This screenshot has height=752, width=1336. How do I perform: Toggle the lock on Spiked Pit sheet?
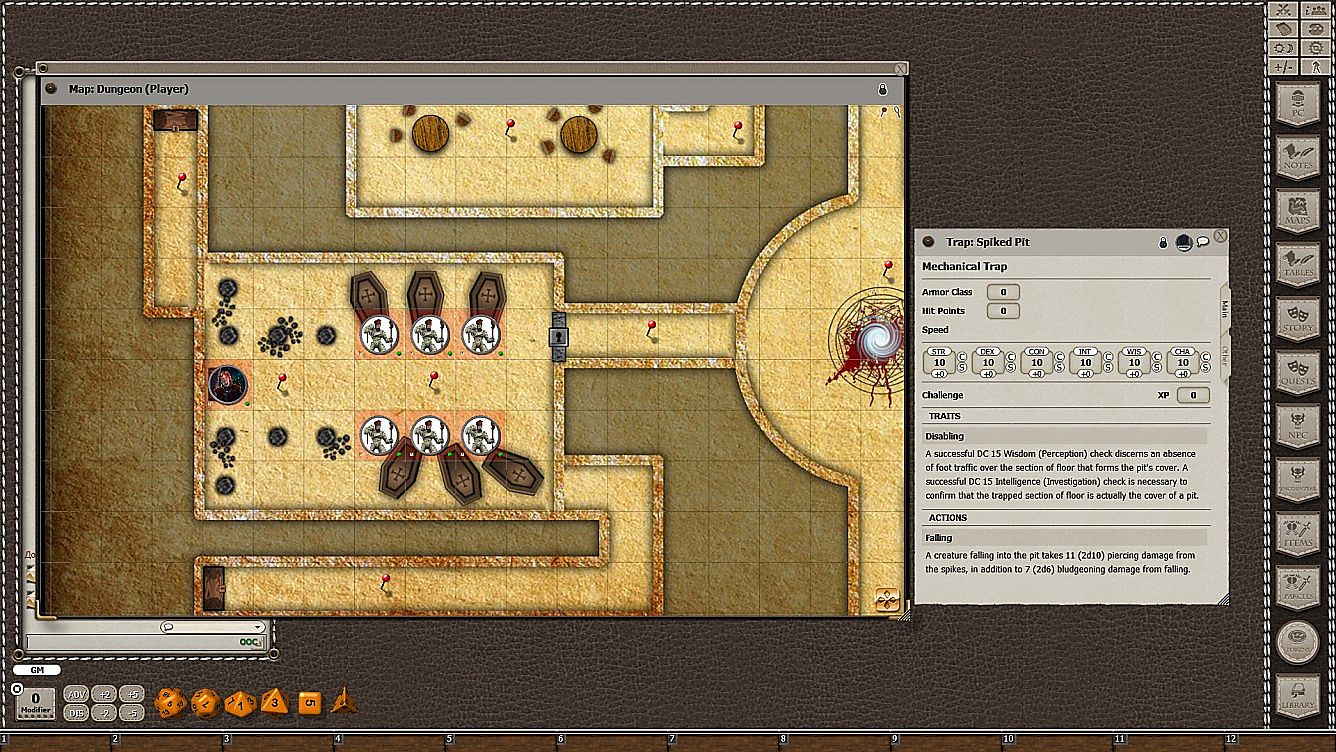[1164, 242]
